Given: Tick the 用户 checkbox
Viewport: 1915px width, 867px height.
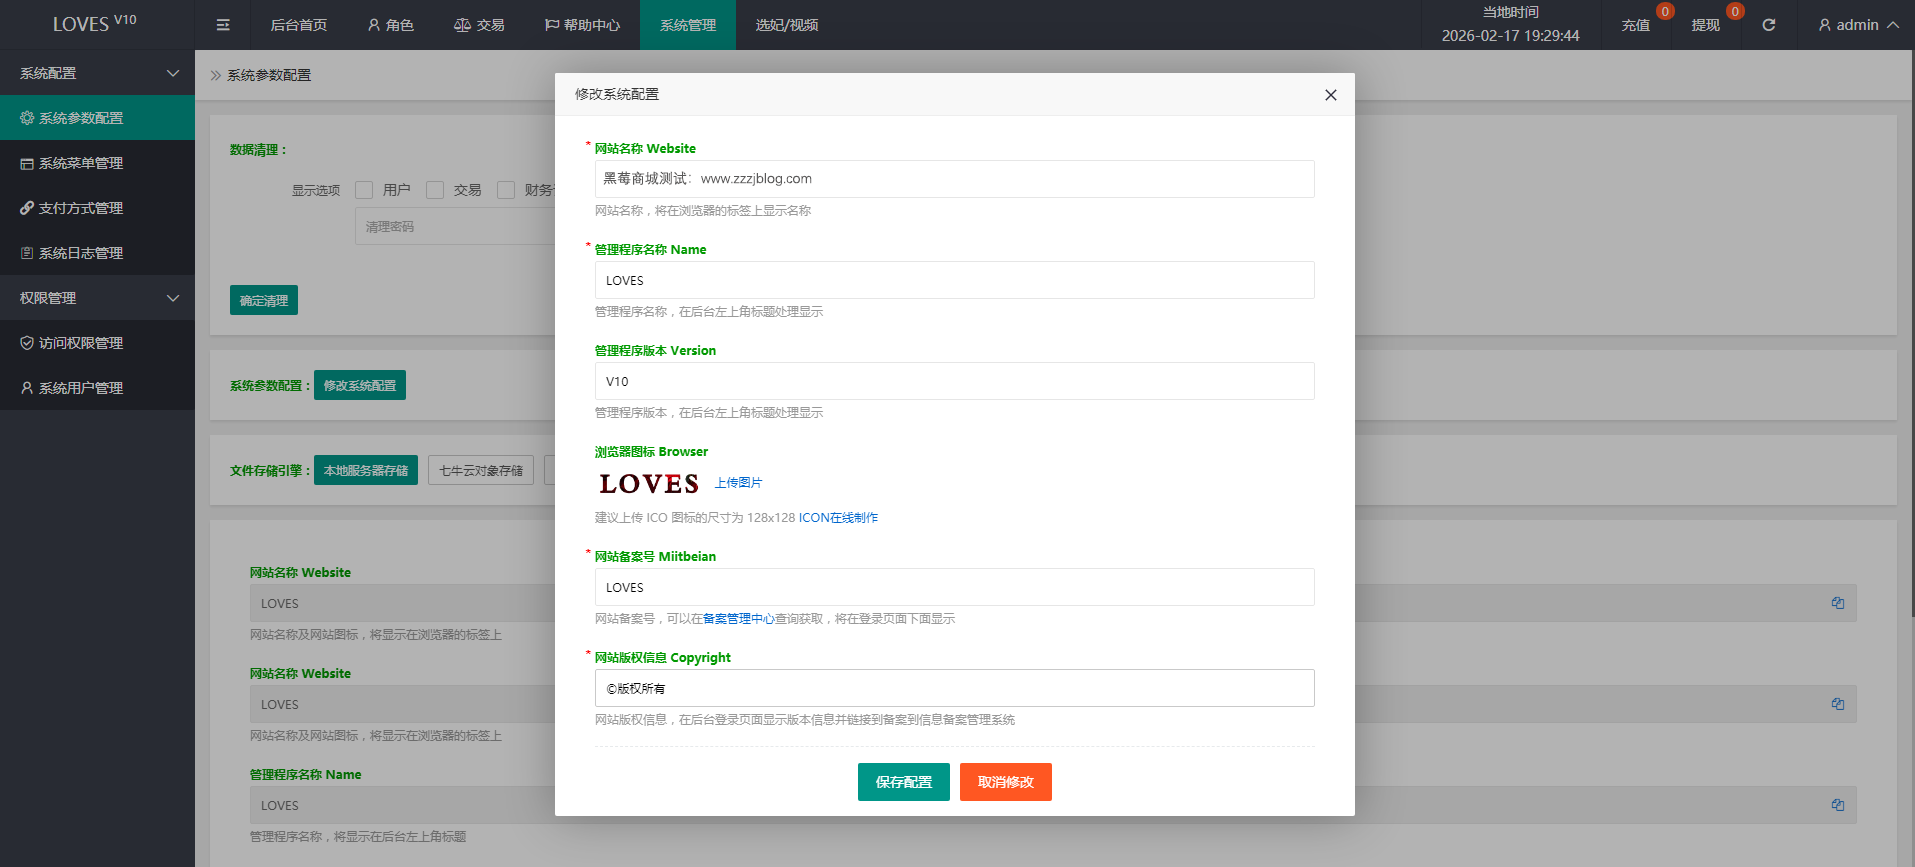Looking at the screenshot, I should (x=365, y=190).
